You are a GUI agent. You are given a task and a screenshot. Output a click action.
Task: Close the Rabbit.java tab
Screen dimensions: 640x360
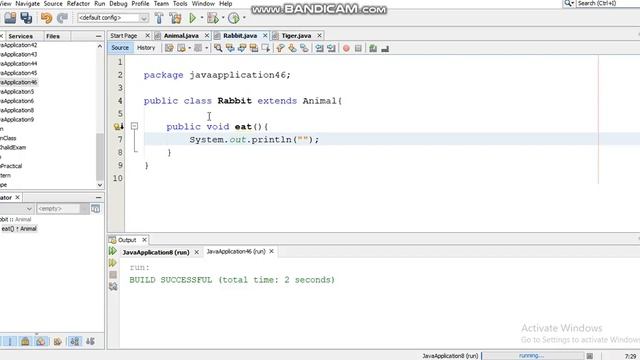tap(265, 36)
